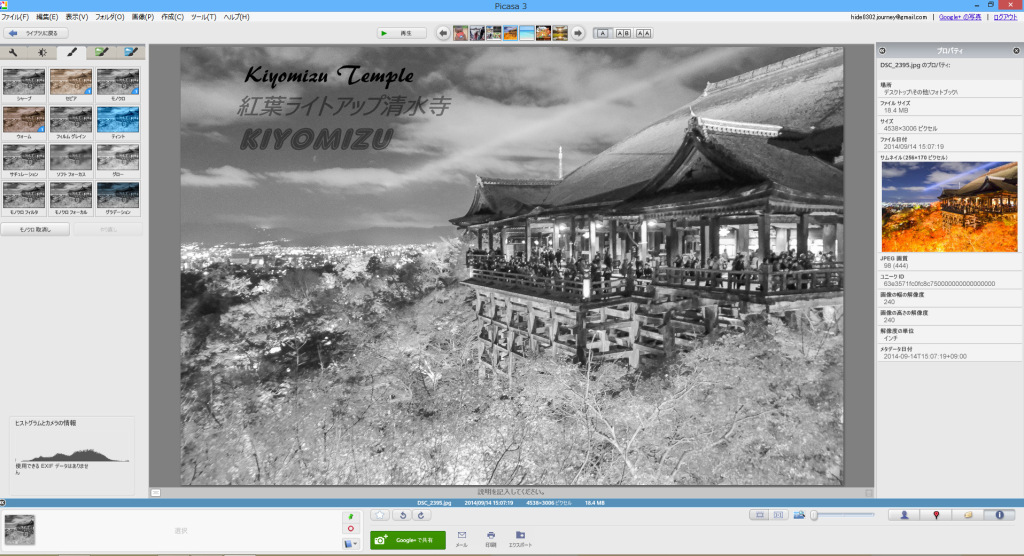Open the Picture (画像) menu

click(x=142, y=17)
